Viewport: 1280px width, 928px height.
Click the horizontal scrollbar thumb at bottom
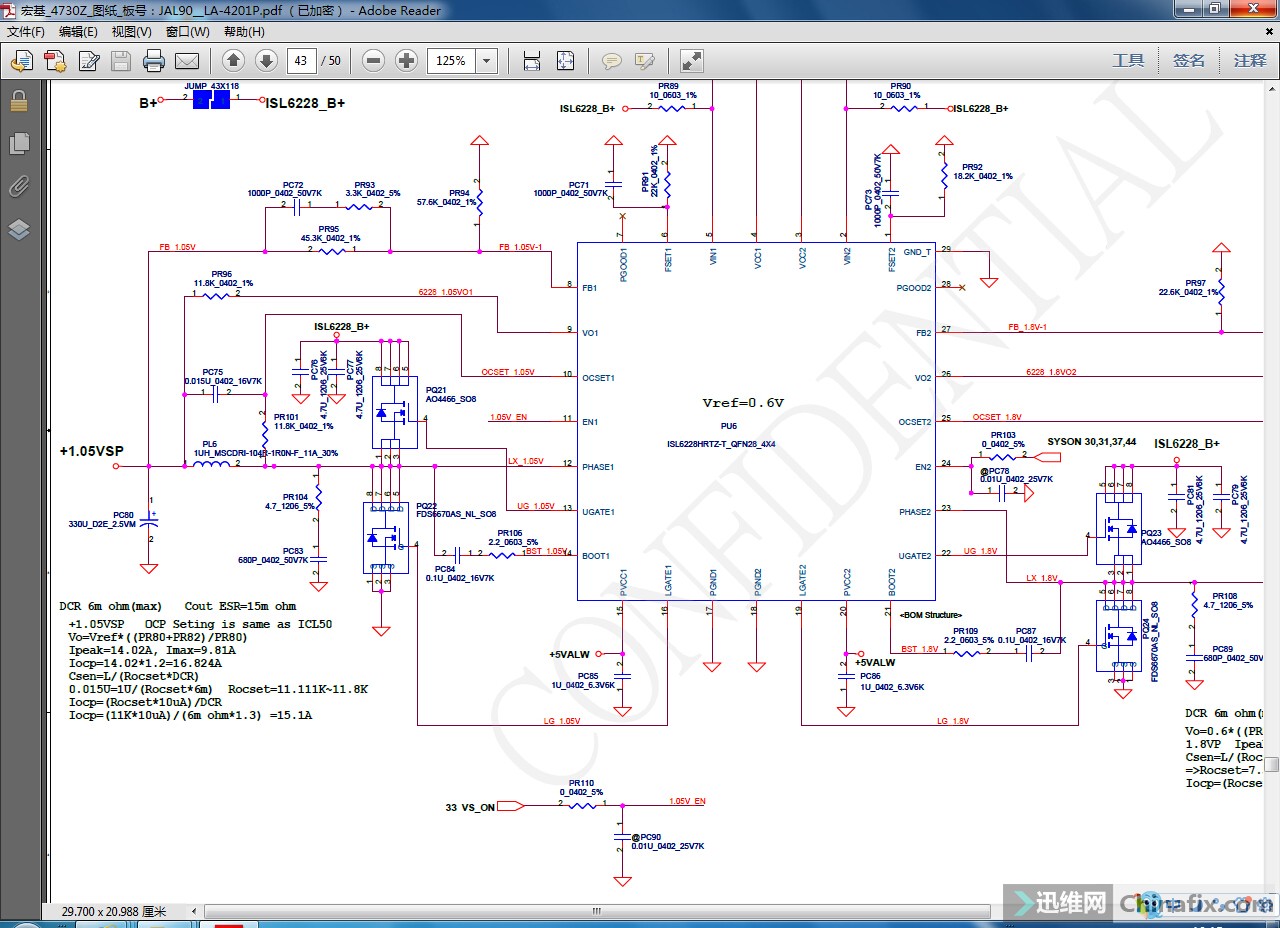tap(598, 911)
